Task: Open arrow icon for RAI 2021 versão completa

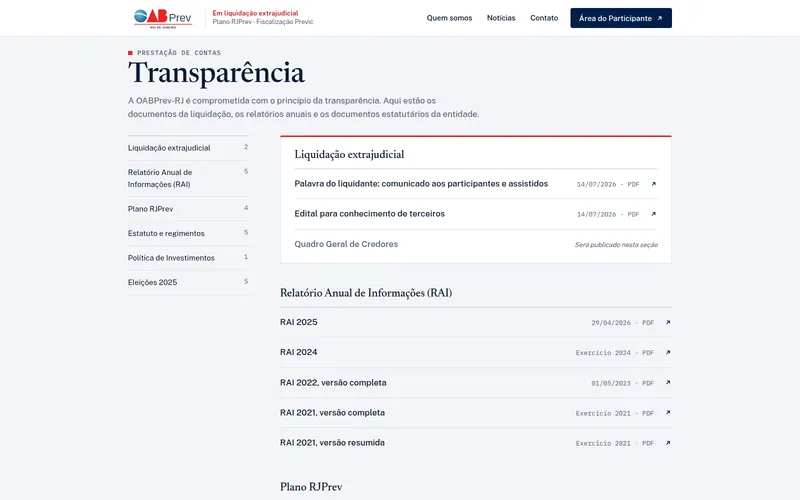Action: tap(668, 413)
